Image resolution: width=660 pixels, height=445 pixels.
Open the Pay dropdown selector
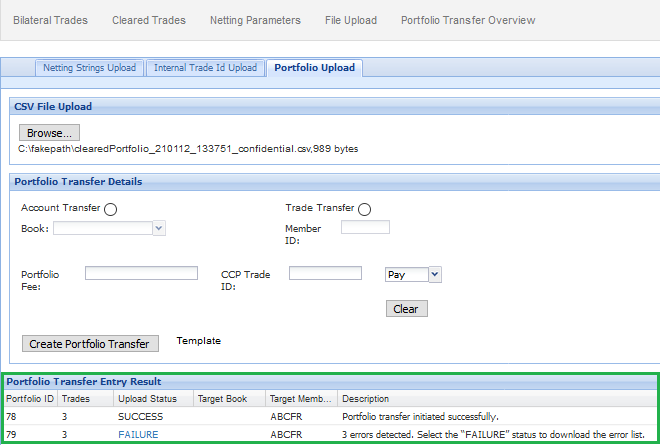(x=412, y=274)
